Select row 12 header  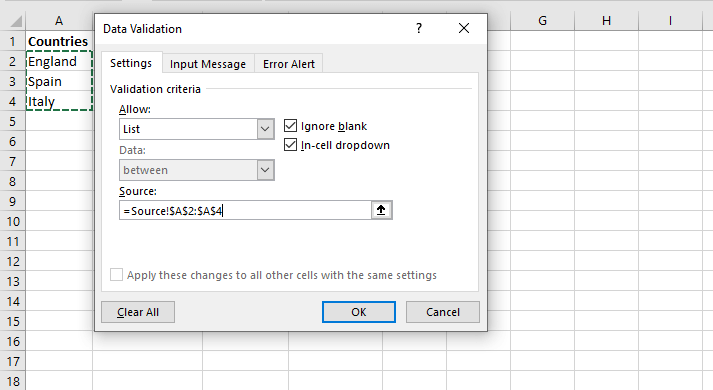point(13,261)
